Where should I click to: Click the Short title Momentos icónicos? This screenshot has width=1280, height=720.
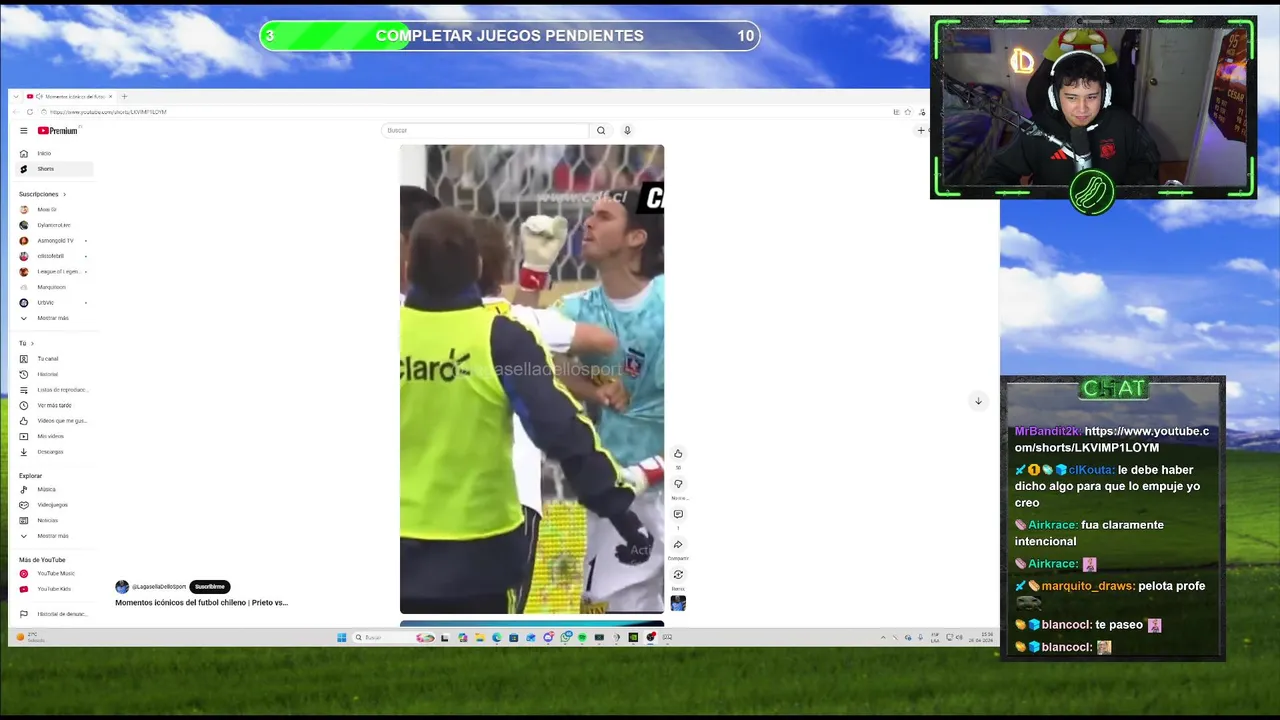[x=201, y=603]
